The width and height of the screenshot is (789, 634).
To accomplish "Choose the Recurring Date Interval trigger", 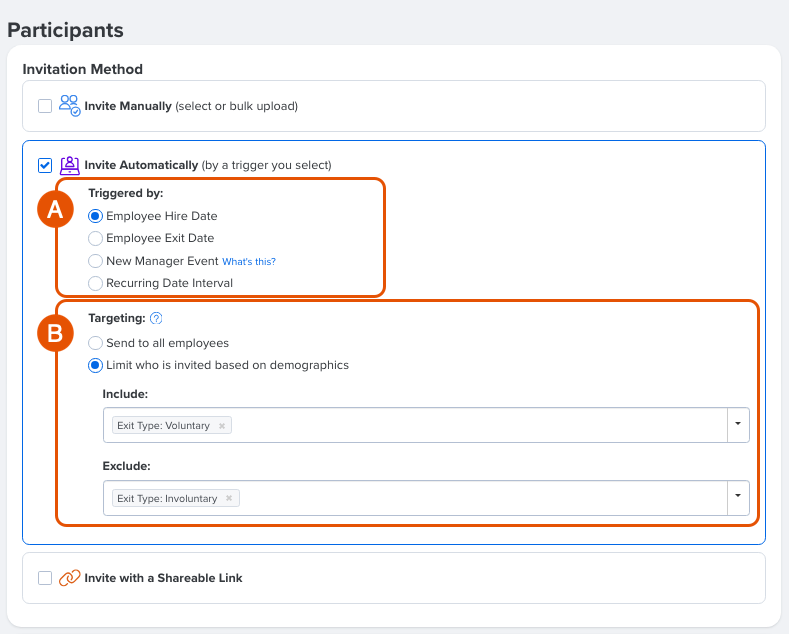I will [x=96, y=283].
